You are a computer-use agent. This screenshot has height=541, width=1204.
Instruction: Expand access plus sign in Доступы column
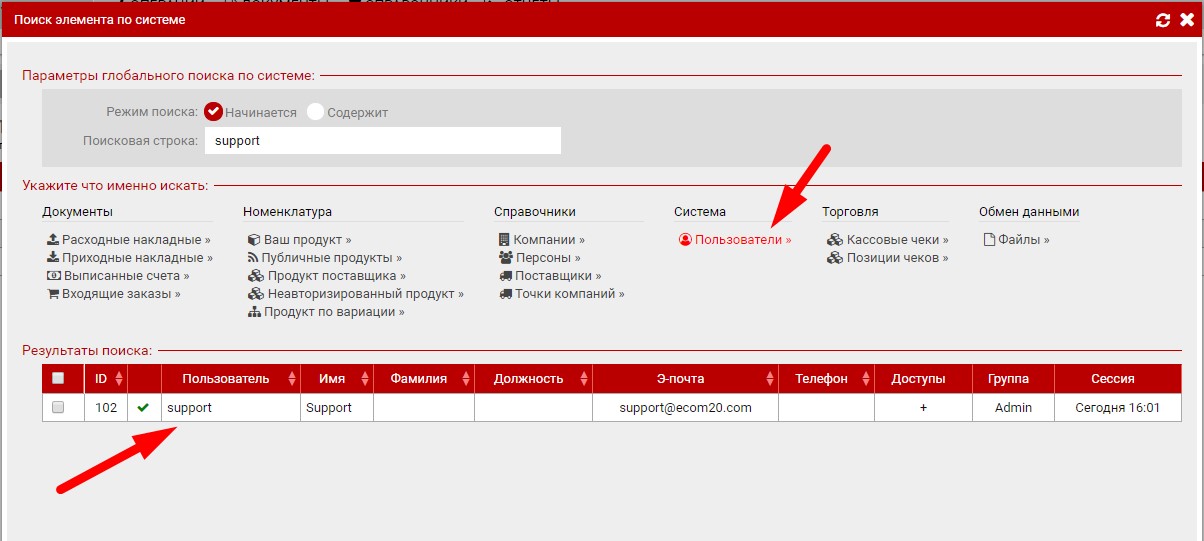point(923,408)
